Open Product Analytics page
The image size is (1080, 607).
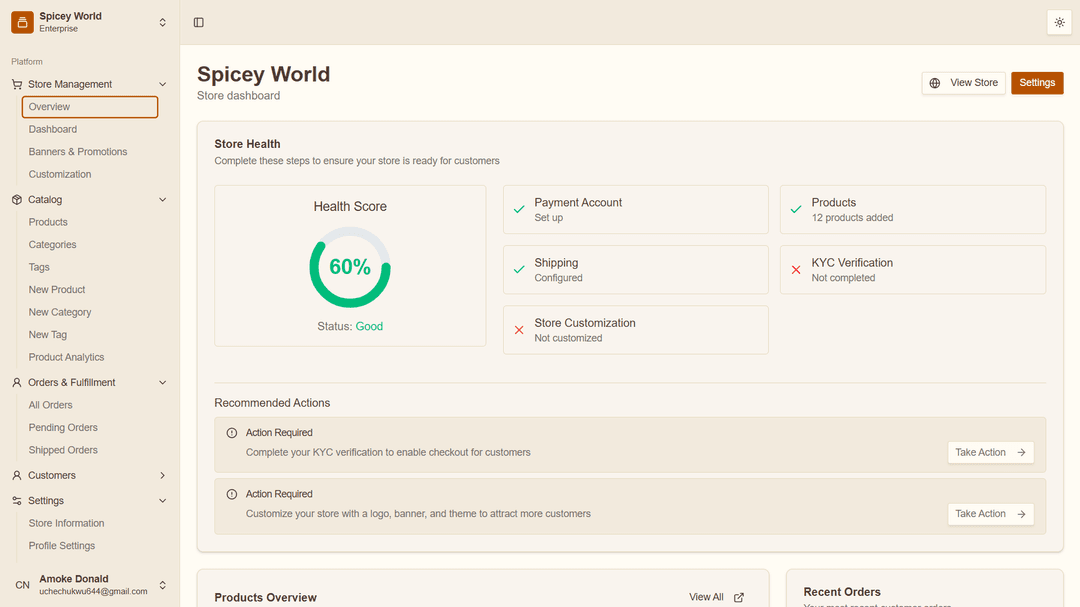[x=66, y=357]
